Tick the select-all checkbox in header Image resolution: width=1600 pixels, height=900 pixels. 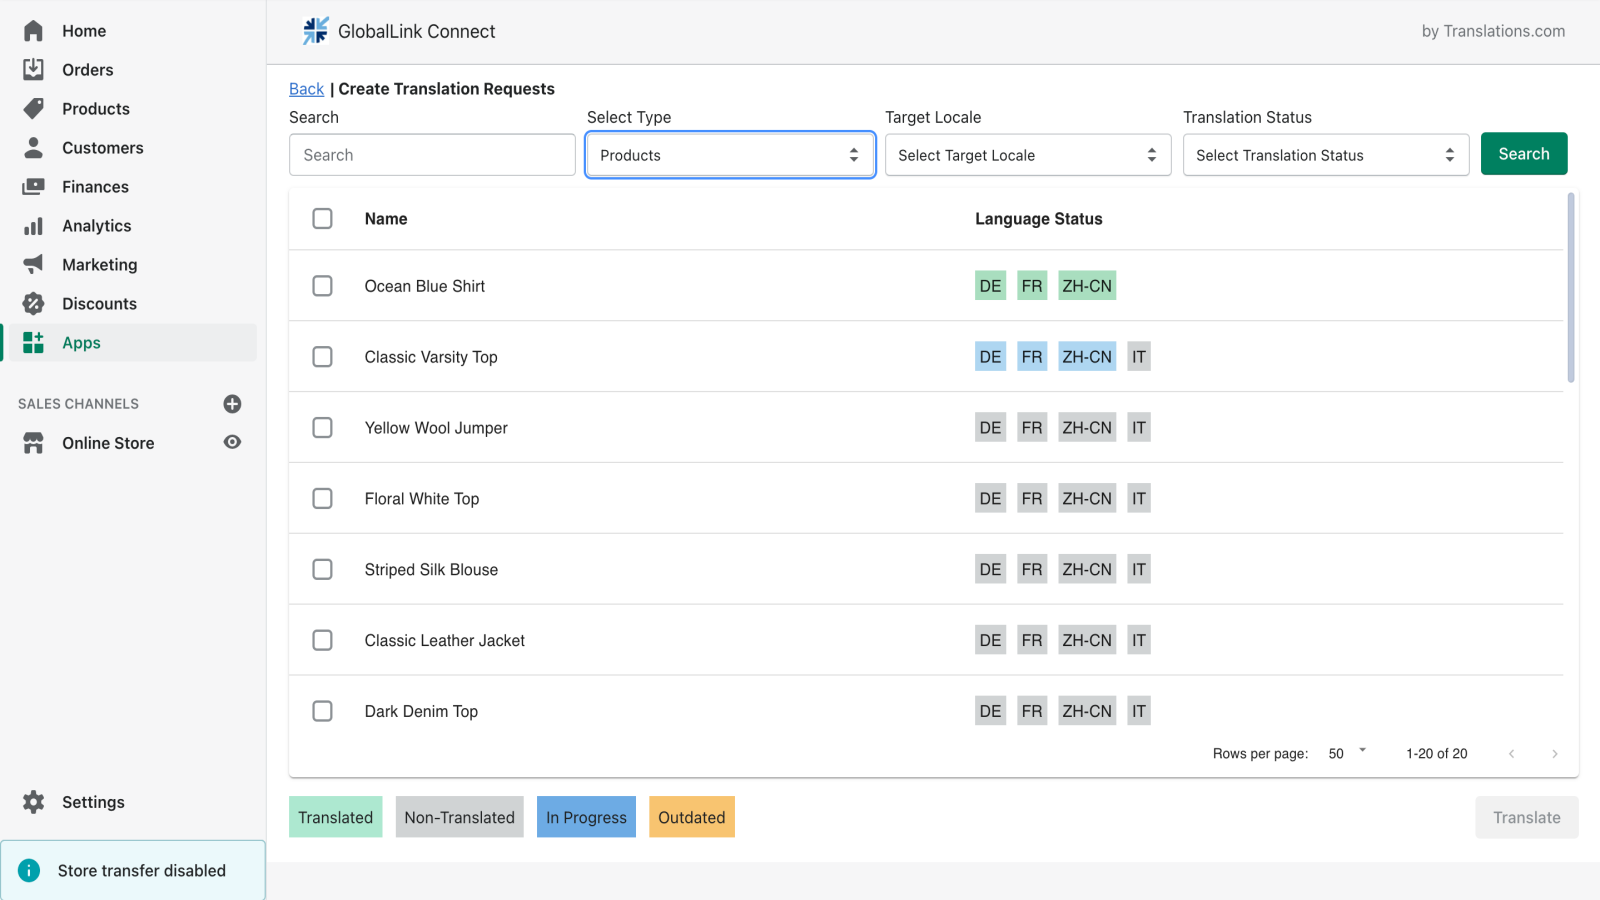pyautogui.click(x=322, y=218)
